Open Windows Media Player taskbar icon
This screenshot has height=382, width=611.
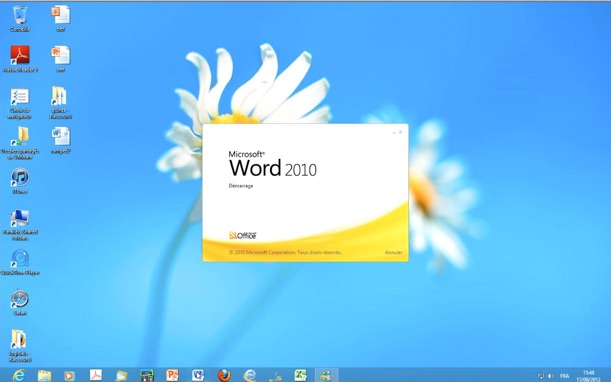(70, 375)
